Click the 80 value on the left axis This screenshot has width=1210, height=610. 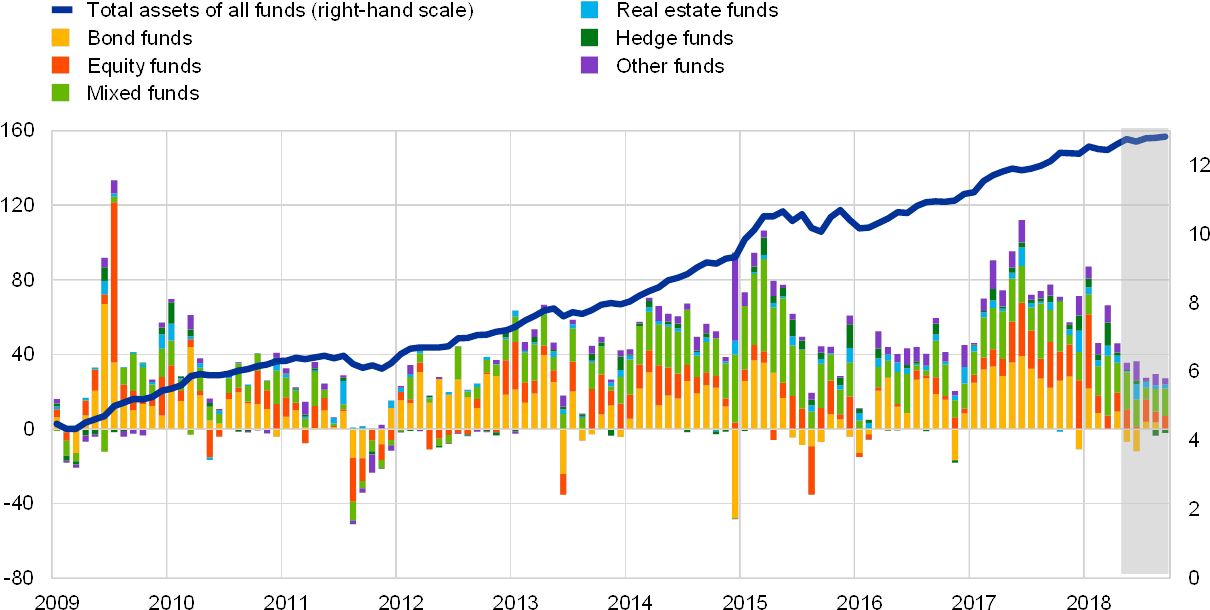point(24,280)
